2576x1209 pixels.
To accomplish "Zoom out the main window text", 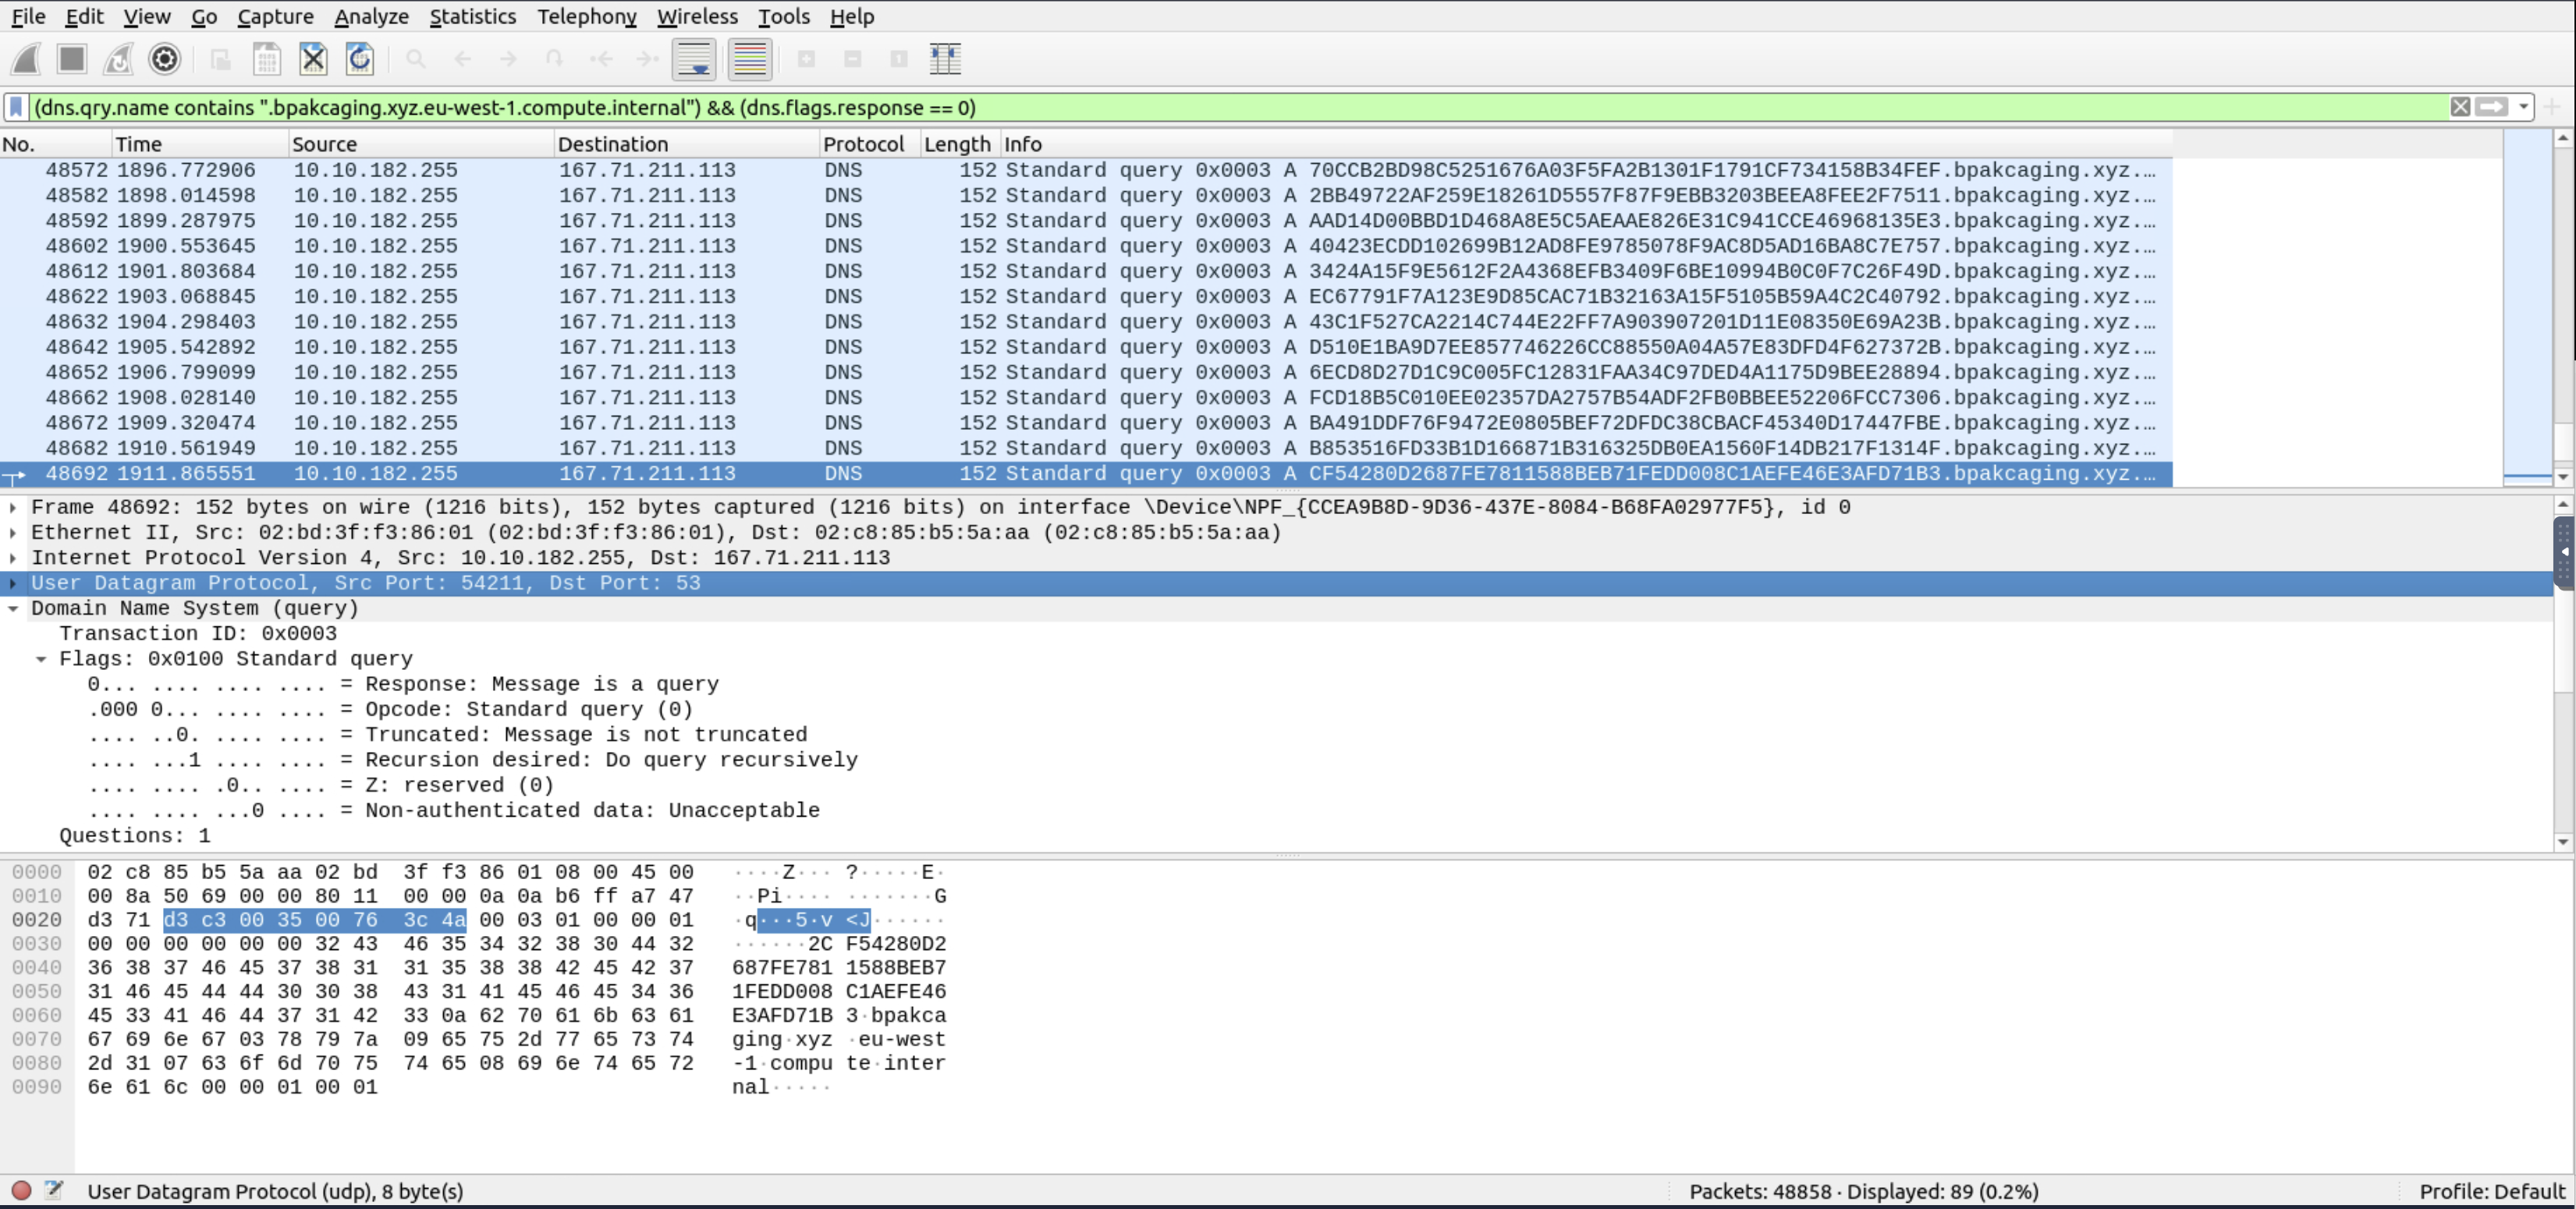I will [x=852, y=59].
